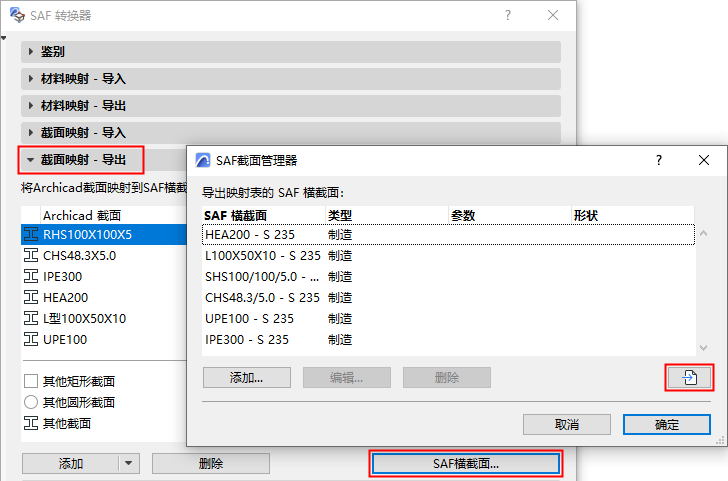The height and width of the screenshot is (481, 728).
Task: Click the profile icon beside IPE300
Action: click(31, 276)
